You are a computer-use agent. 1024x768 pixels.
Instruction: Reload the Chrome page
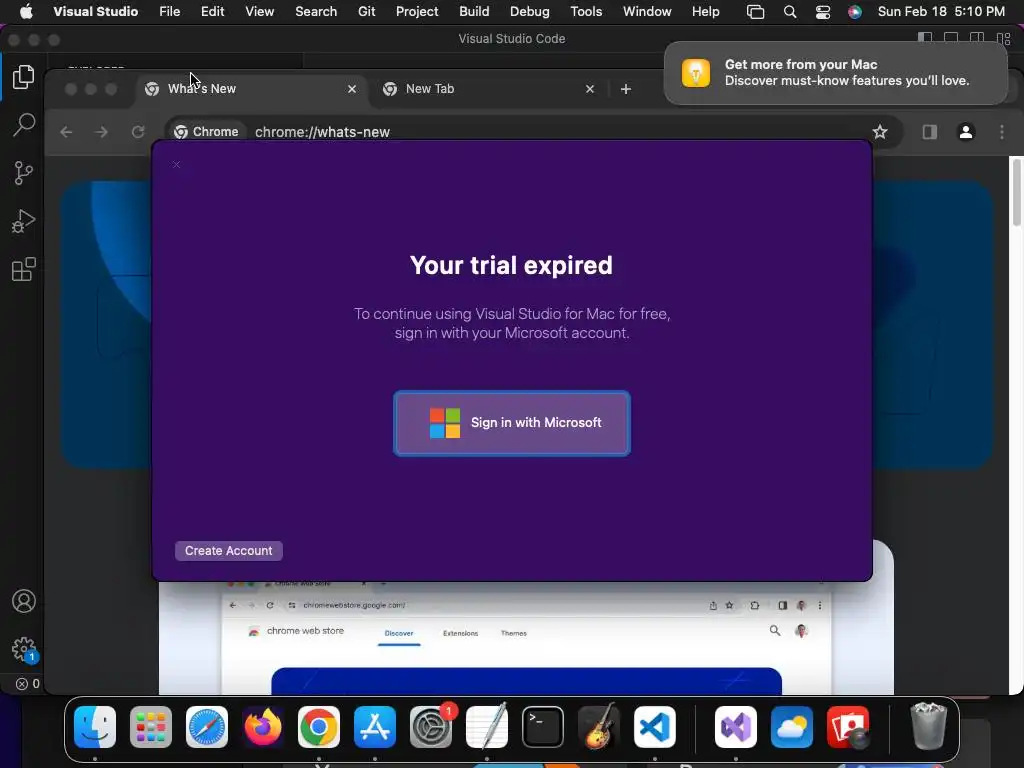[x=138, y=132]
